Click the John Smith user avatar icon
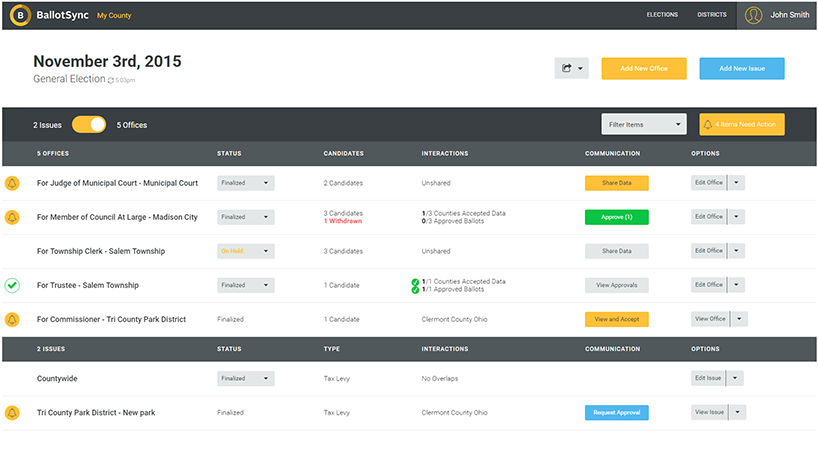Image resolution: width=818 pixels, height=460 pixels. pos(754,15)
